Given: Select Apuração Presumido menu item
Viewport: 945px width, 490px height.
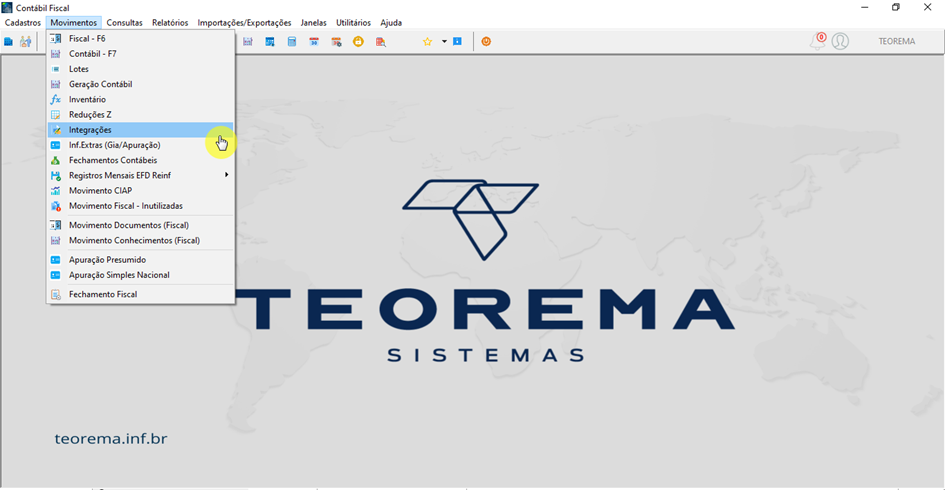Looking at the screenshot, I should click(x=140, y=260).
